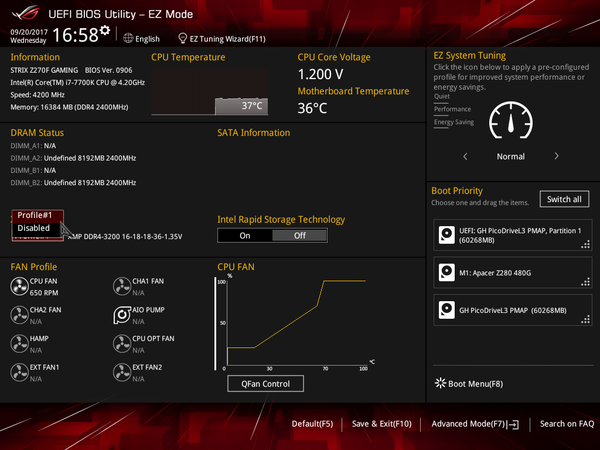The image size is (600, 450).
Task: Select M1: Apacer Z280 480G boot entry
Action: tap(513, 272)
